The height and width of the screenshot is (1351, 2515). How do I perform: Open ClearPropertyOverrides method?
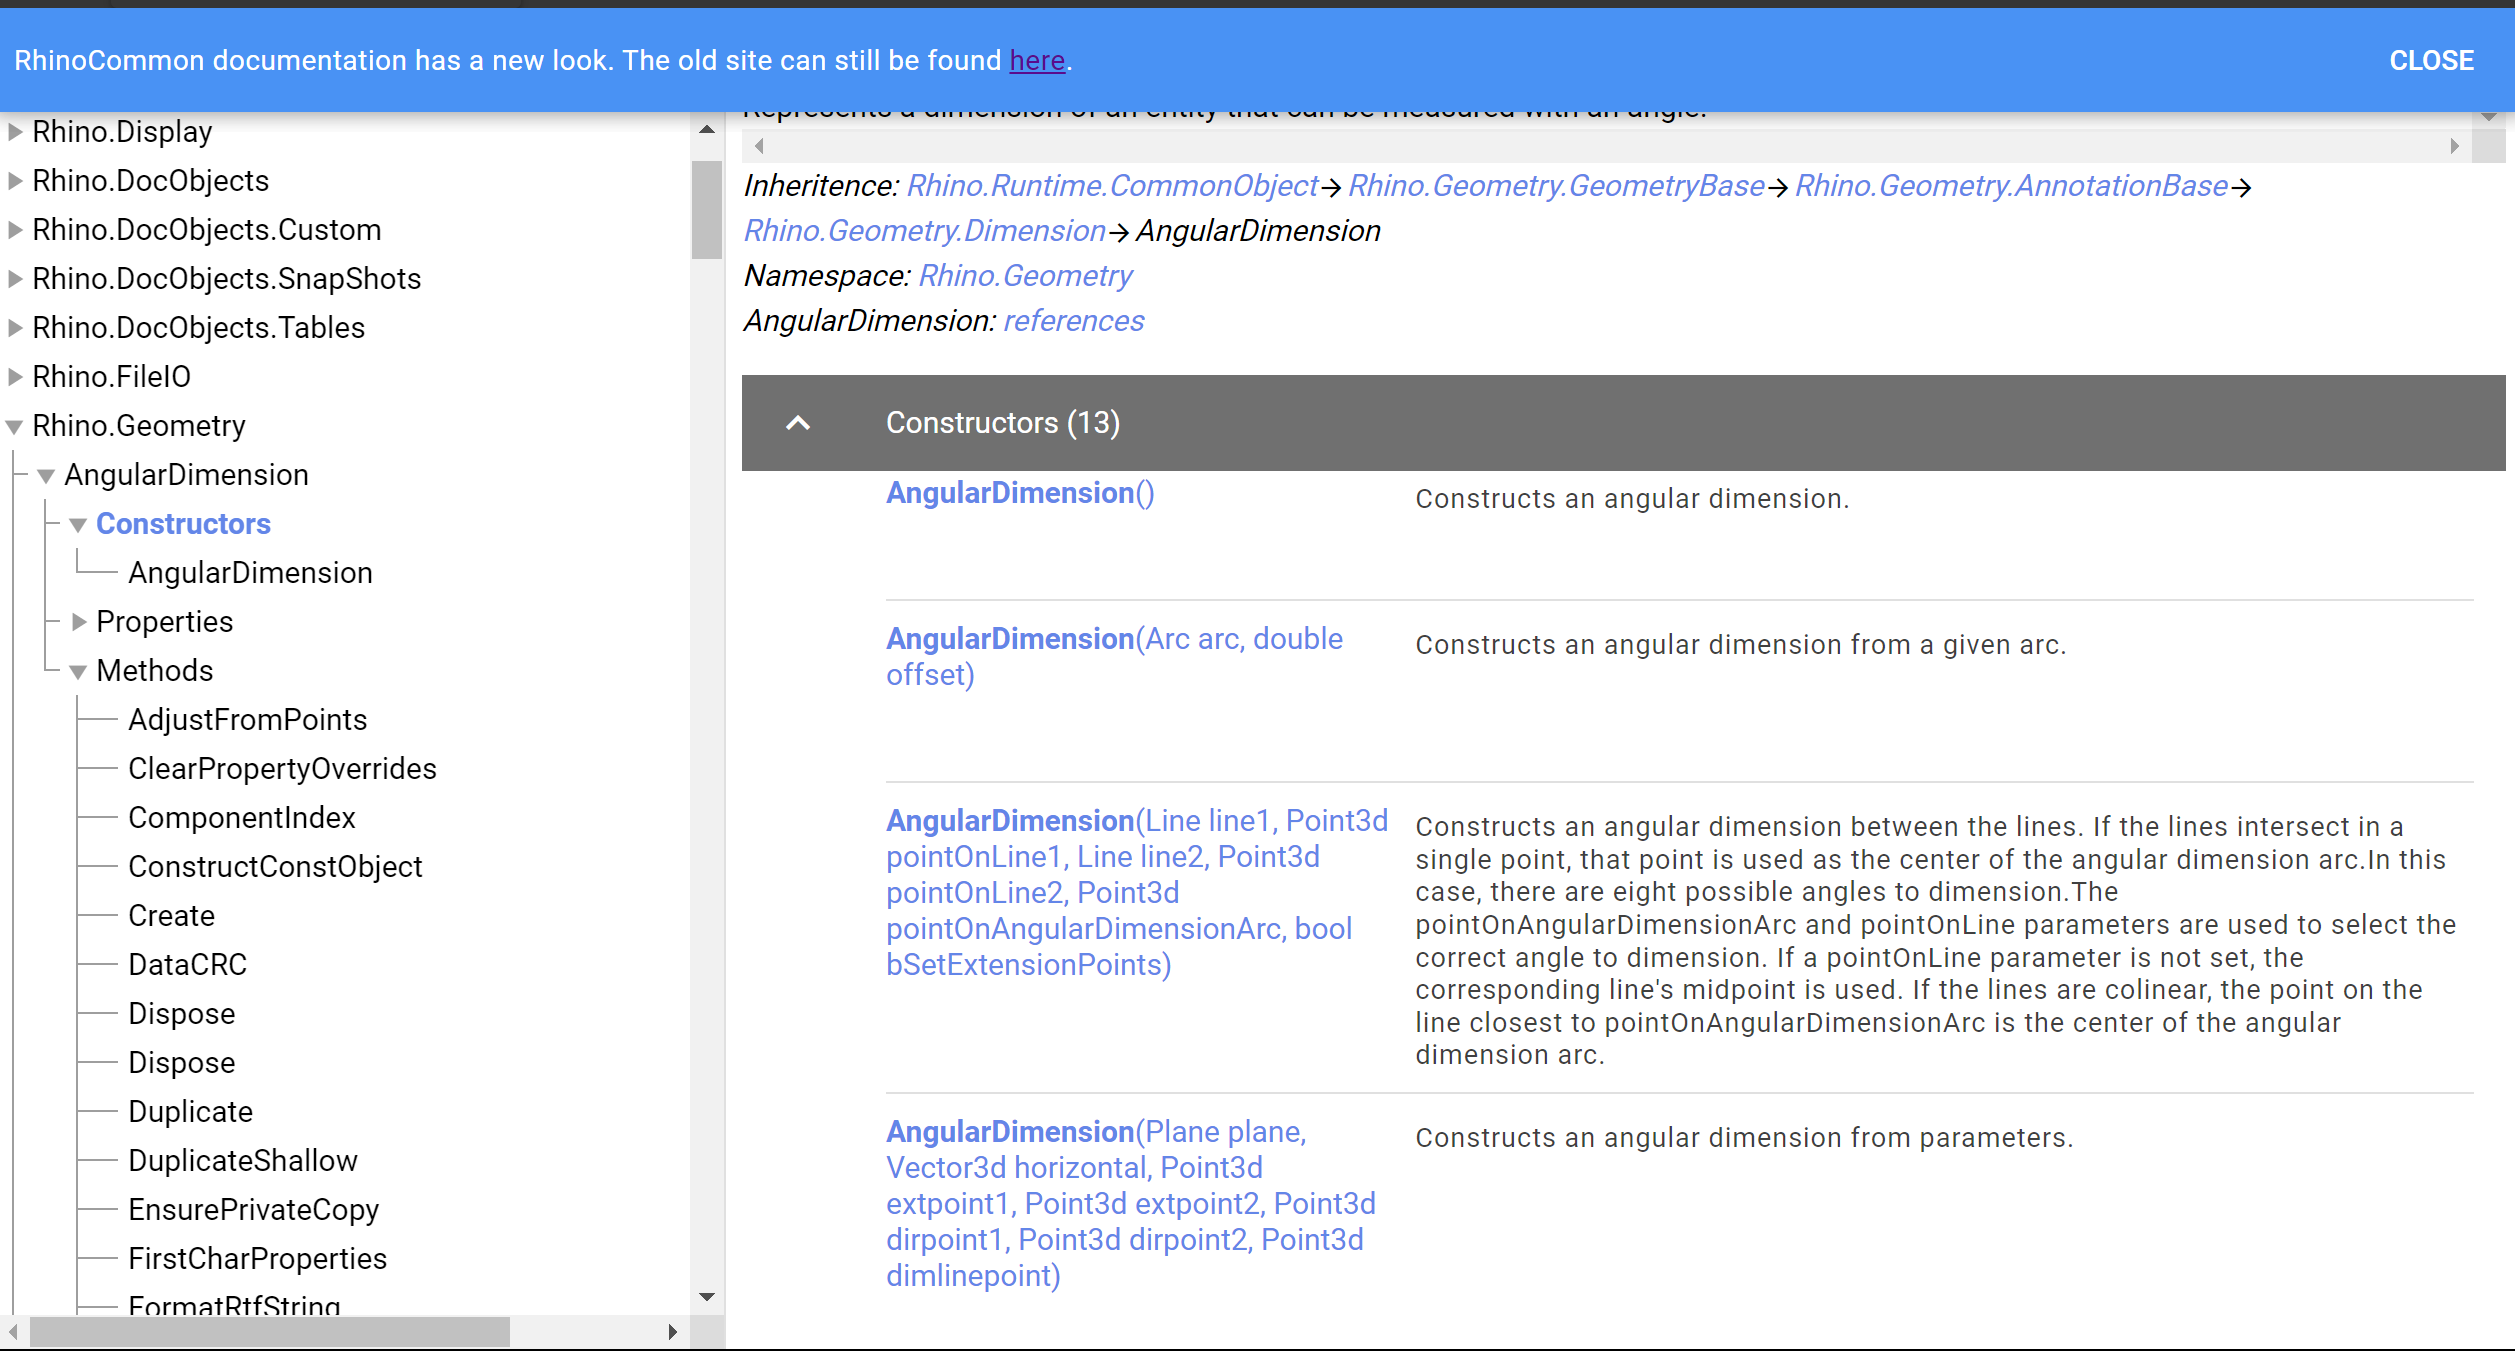point(282,769)
